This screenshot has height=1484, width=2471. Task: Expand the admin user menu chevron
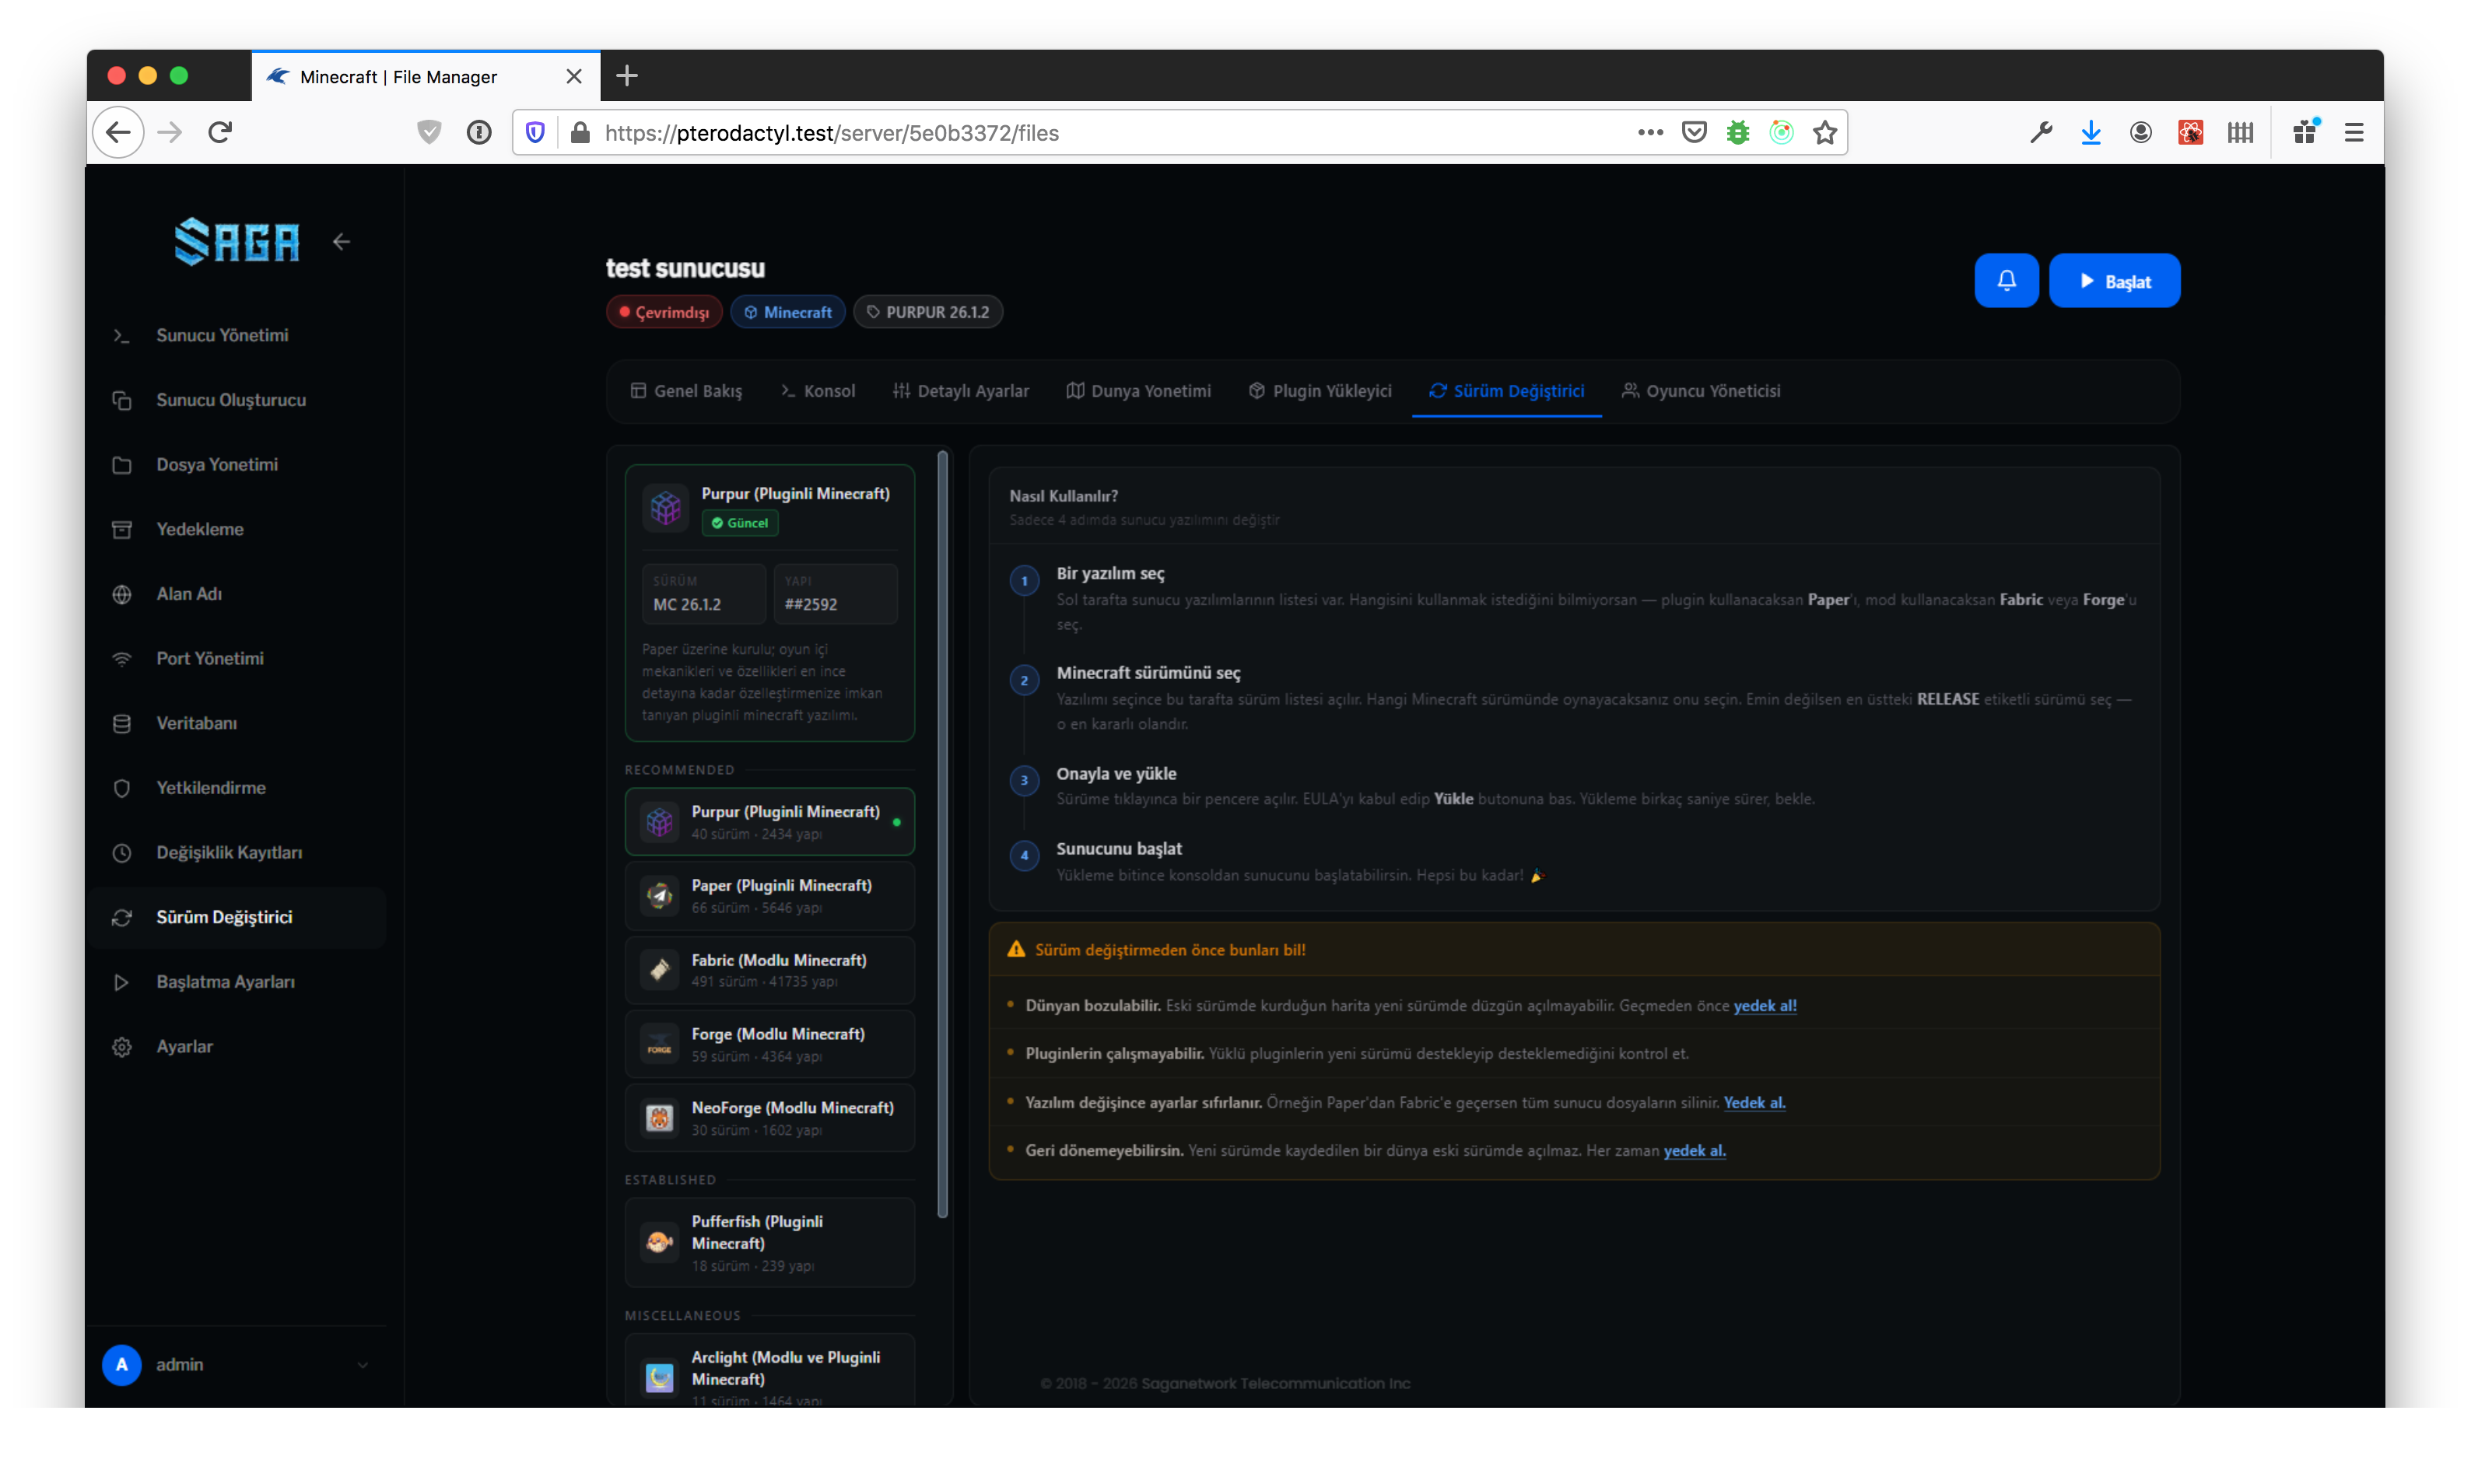tap(363, 1365)
